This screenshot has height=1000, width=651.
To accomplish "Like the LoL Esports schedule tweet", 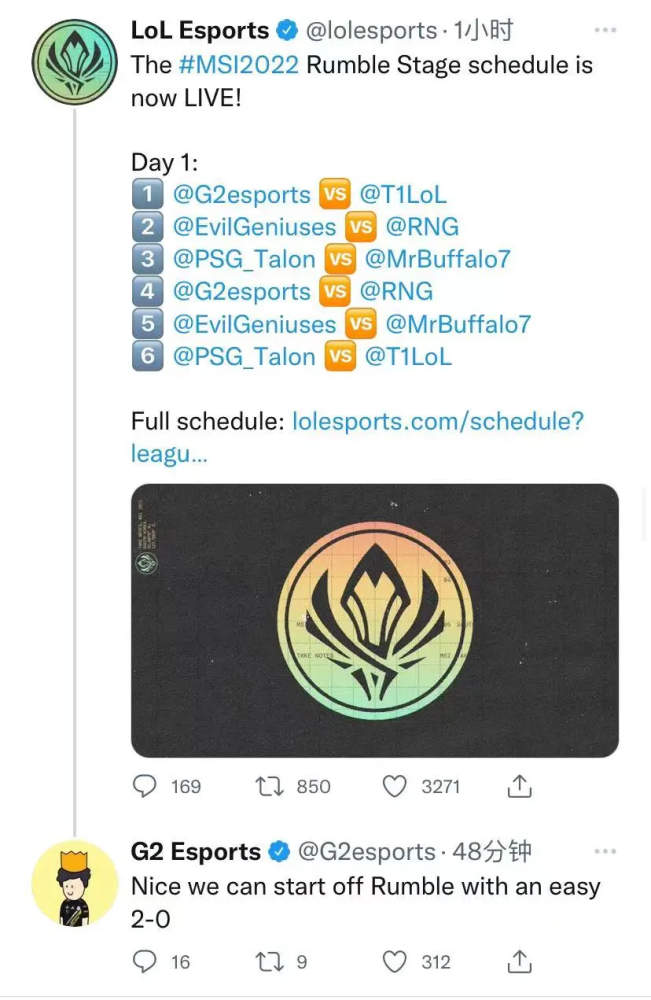I will [x=396, y=787].
